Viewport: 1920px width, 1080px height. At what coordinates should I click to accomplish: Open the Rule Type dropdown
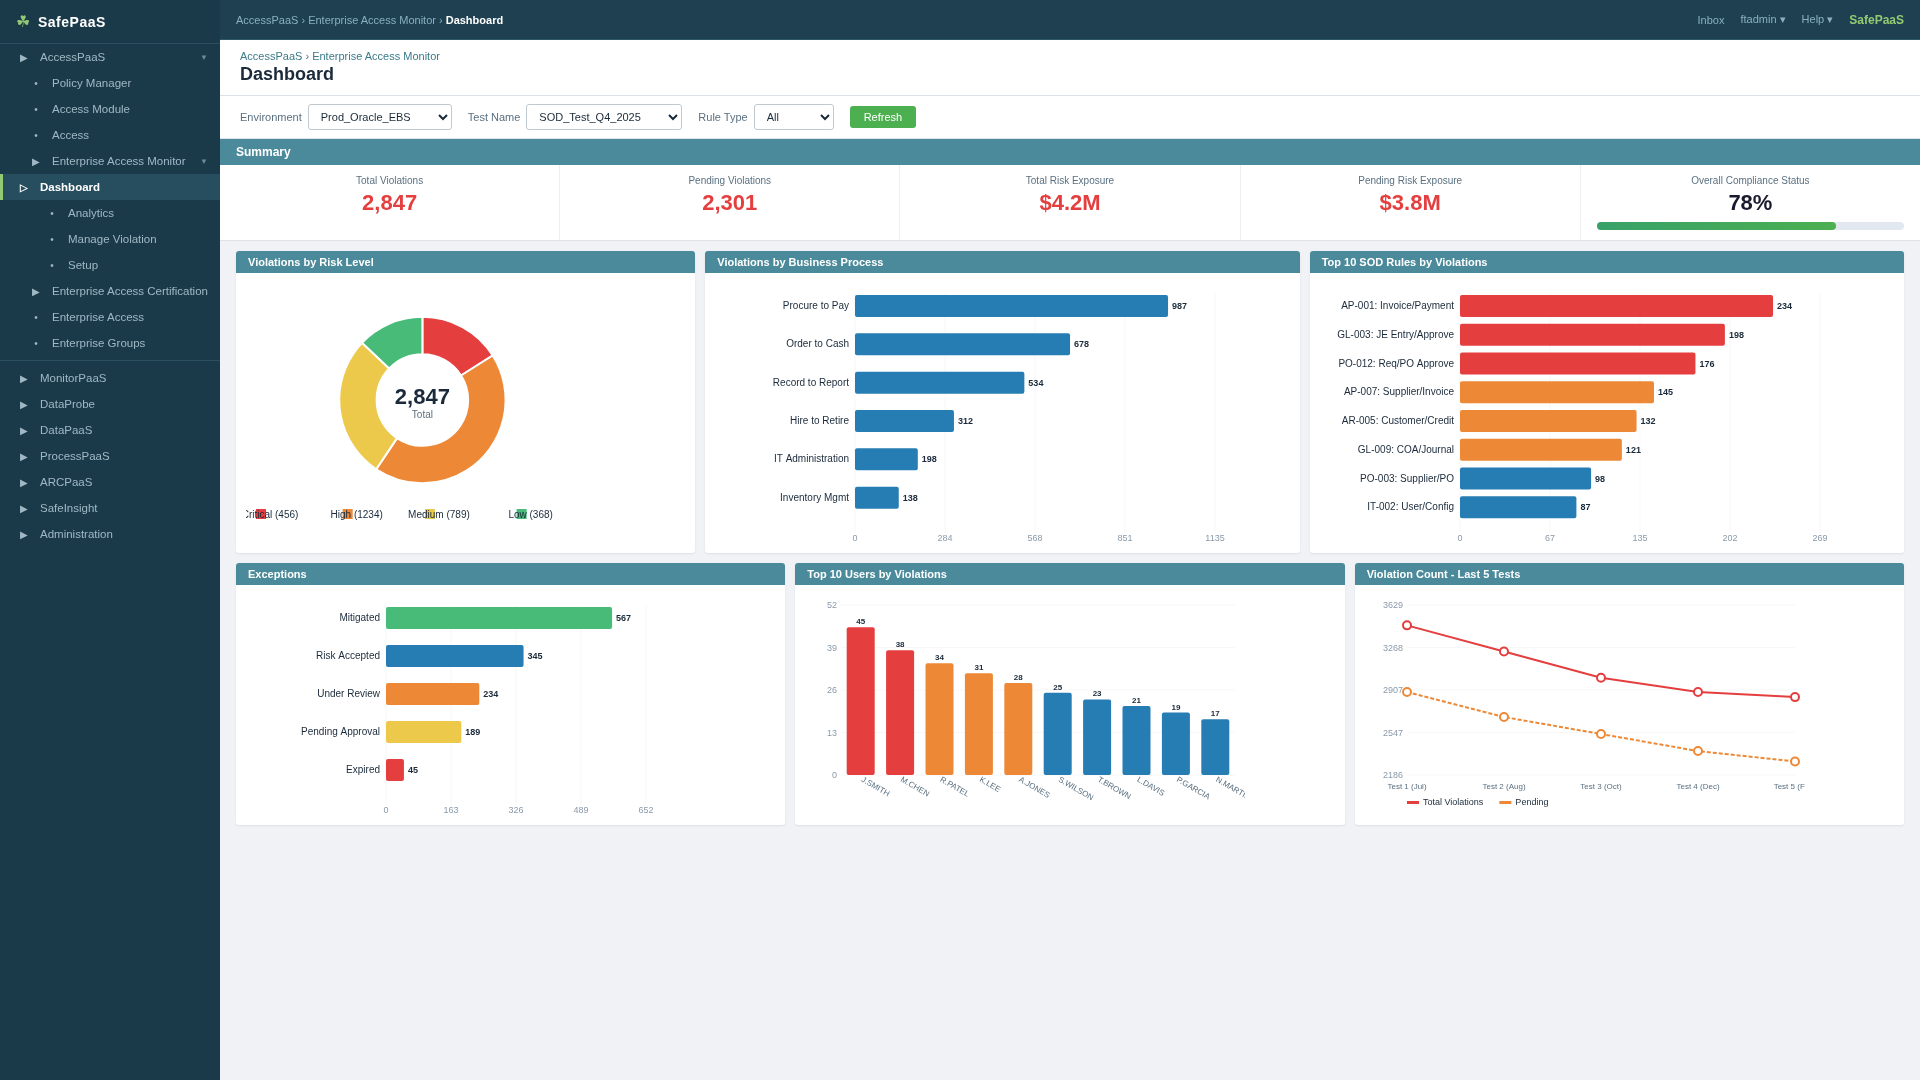tap(793, 117)
